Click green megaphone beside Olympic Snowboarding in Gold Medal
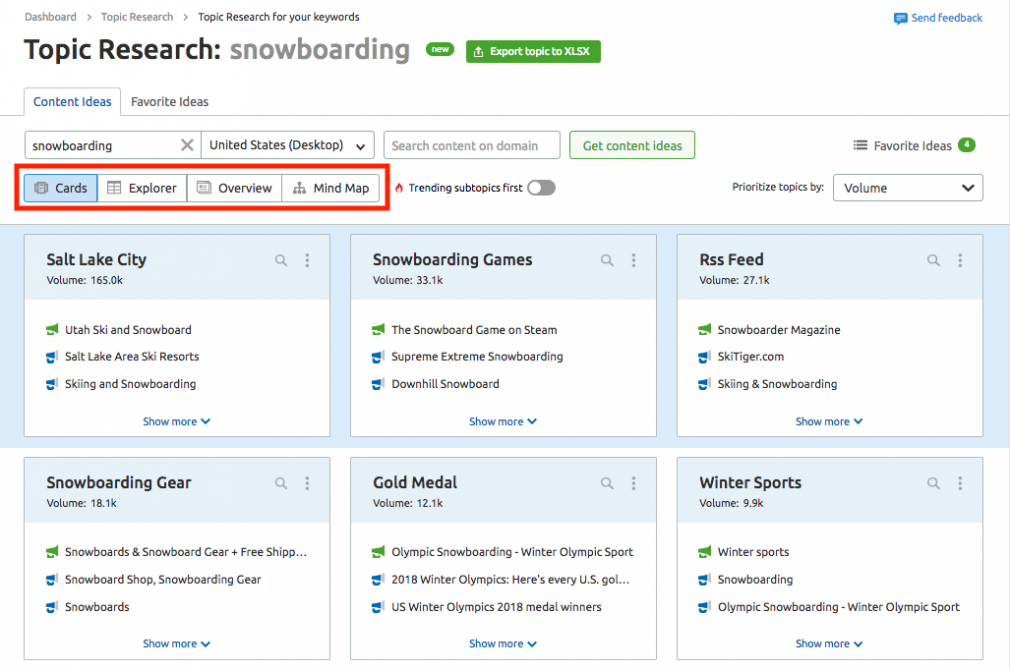 coord(378,552)
